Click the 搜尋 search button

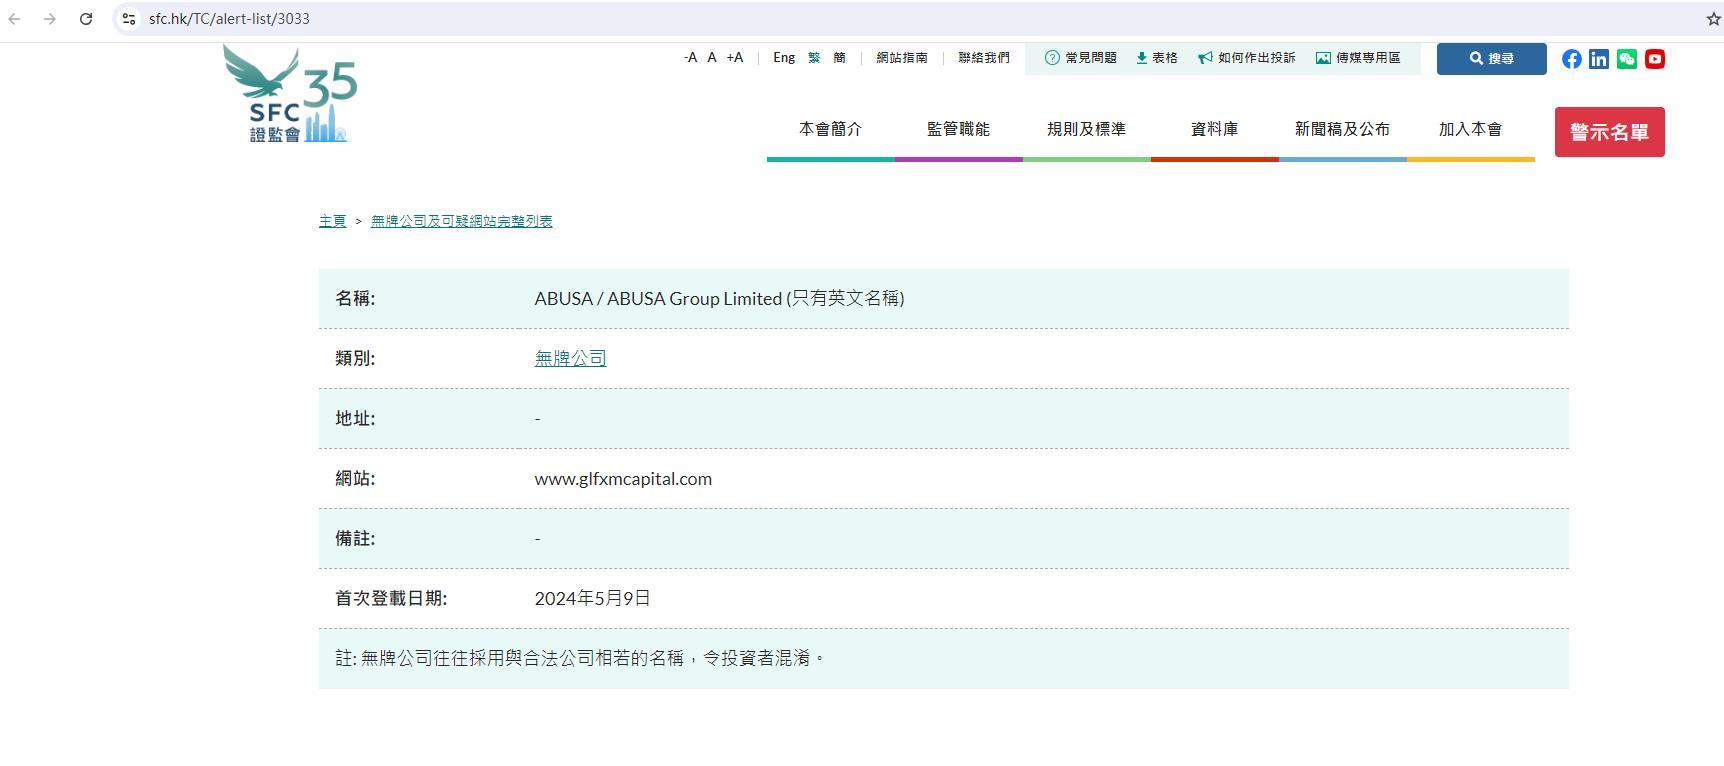click(1491, 59)
